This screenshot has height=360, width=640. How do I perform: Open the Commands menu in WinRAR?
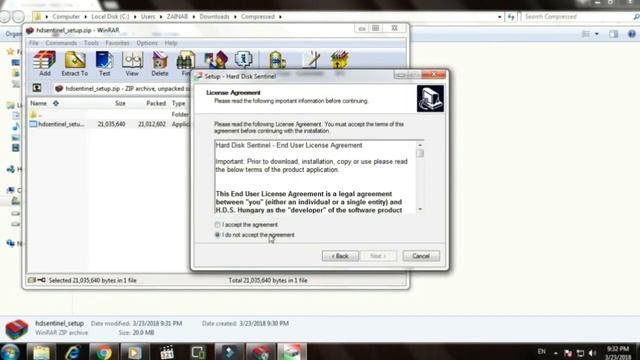61,43
